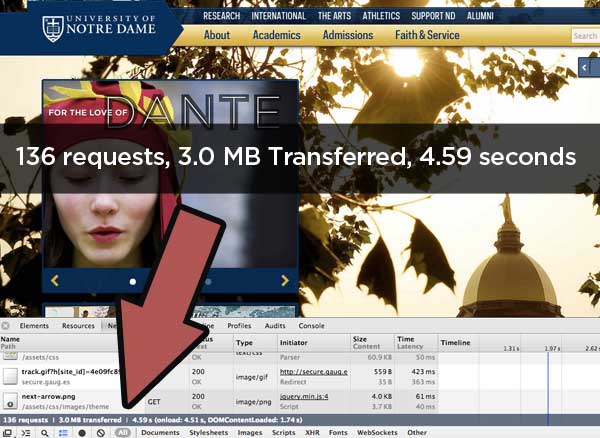Screen dimensions: 600x438
Task: Open the Academics menu item
Action: pyautogui.click(x=277, y=35)
